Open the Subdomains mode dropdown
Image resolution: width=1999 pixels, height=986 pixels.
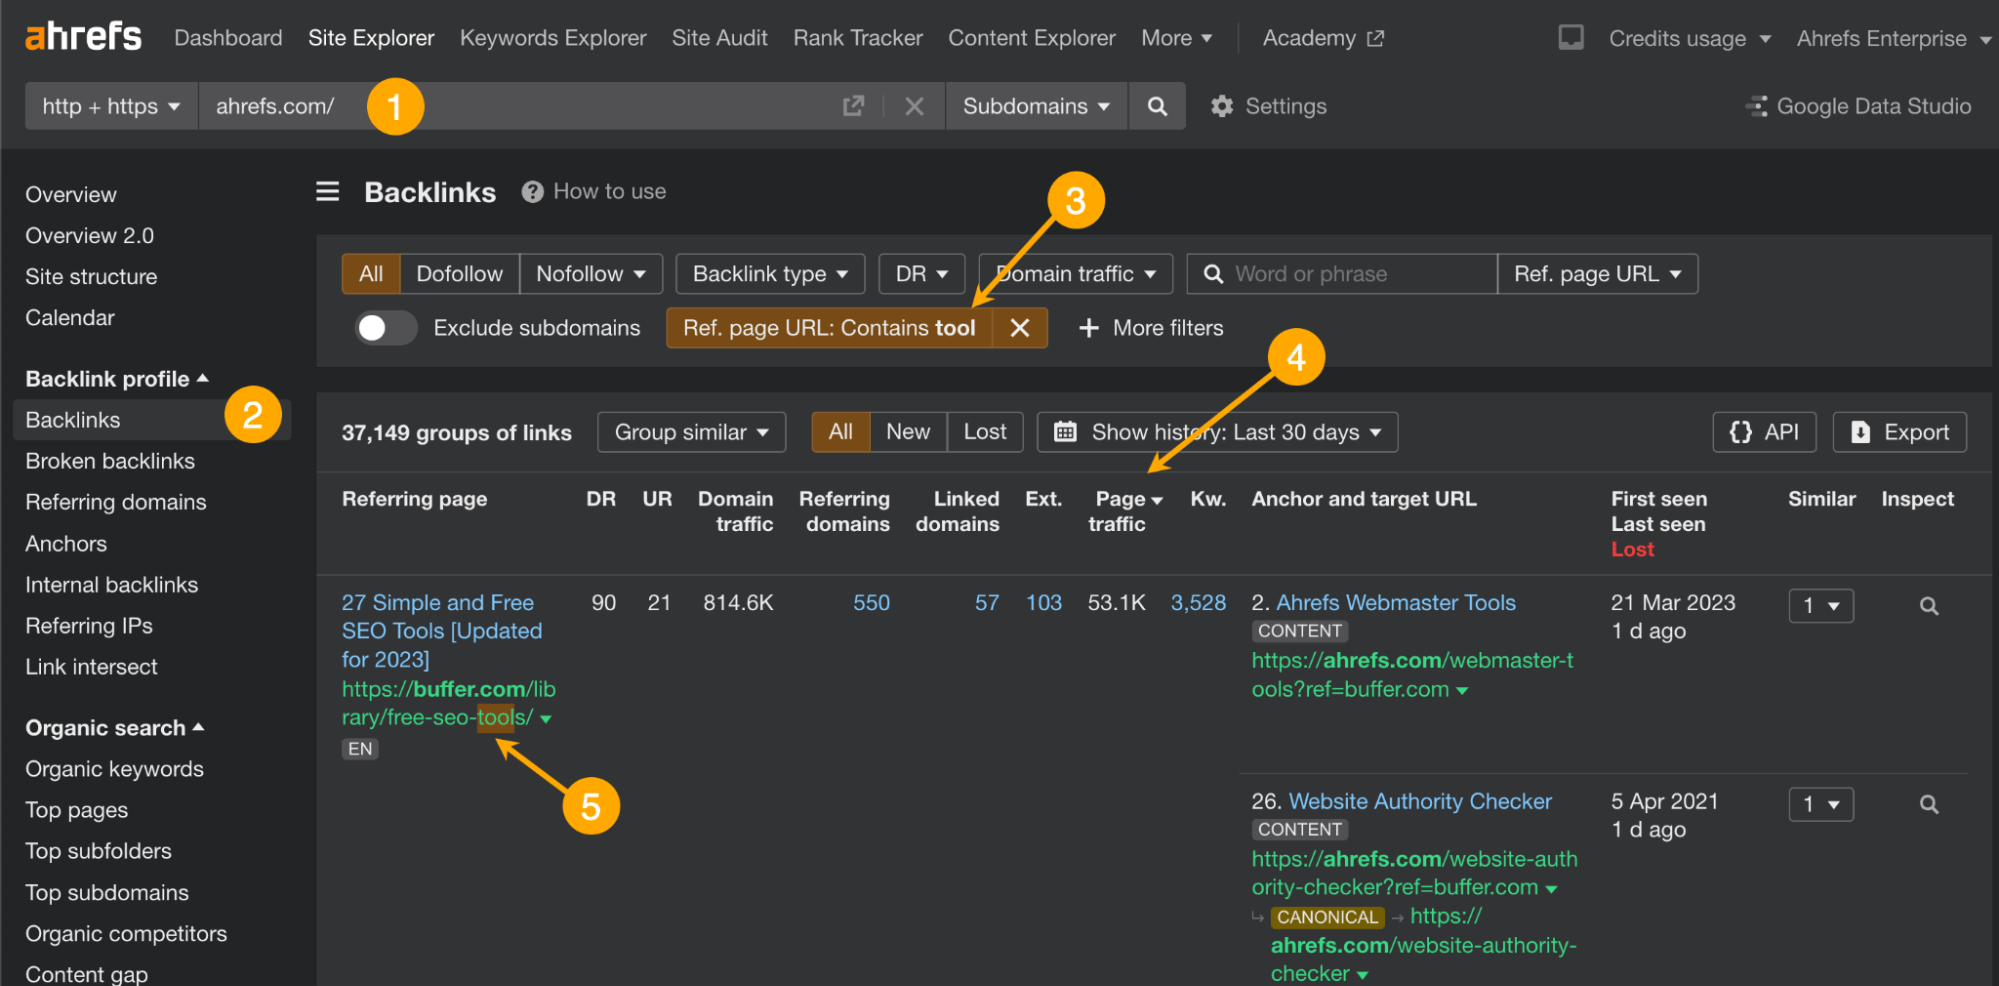tap(1035, 106)
